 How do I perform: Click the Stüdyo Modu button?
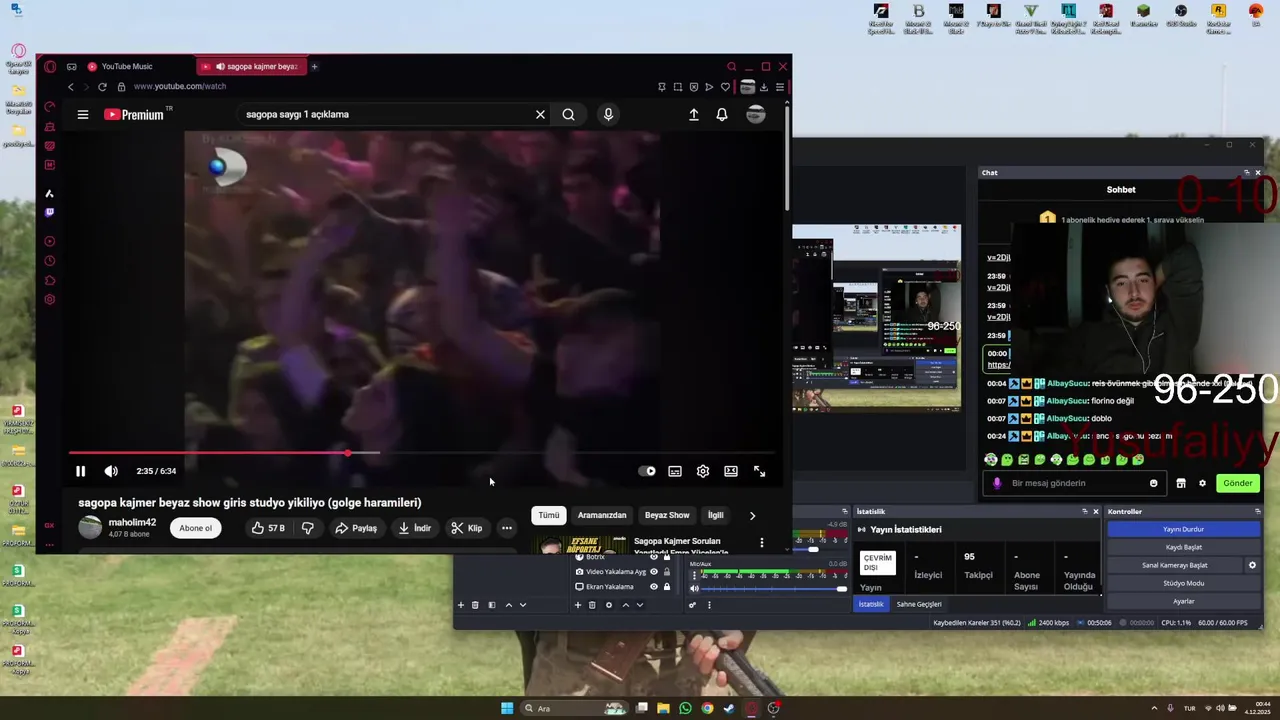click(x=1184, y=583)
